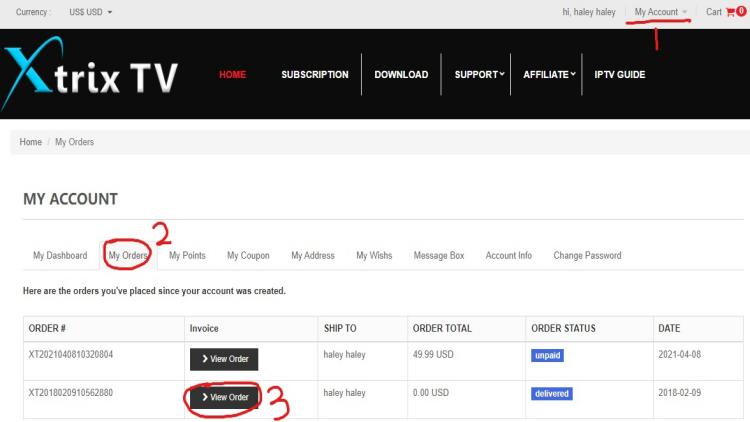The width and height of the screenshot is (750, 422).
Task: Open the My Wishs tab
Action: [x=374, y=255]
